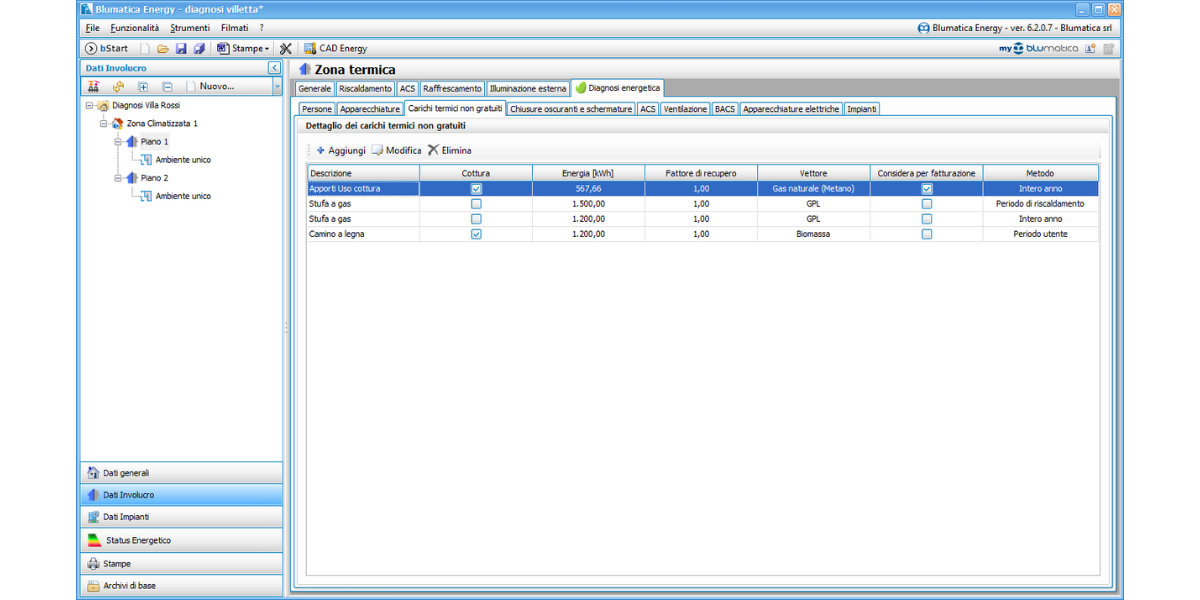Check the Cottura box in the first Stufa a gas row
1200x600 pixels.
(476, 204)
